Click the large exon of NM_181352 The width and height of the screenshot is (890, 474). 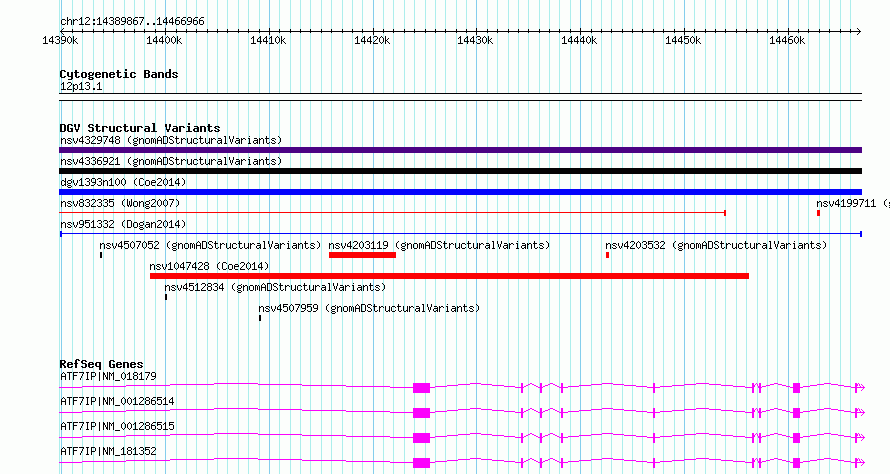point(421,463)
